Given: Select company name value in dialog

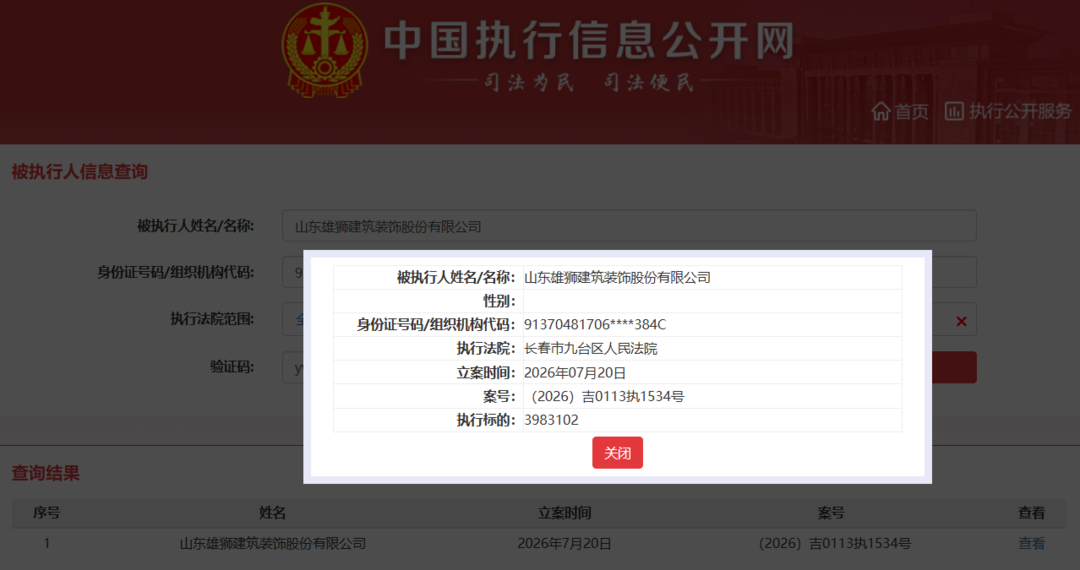Looking at the screenshot, I should tap(617, 277).
